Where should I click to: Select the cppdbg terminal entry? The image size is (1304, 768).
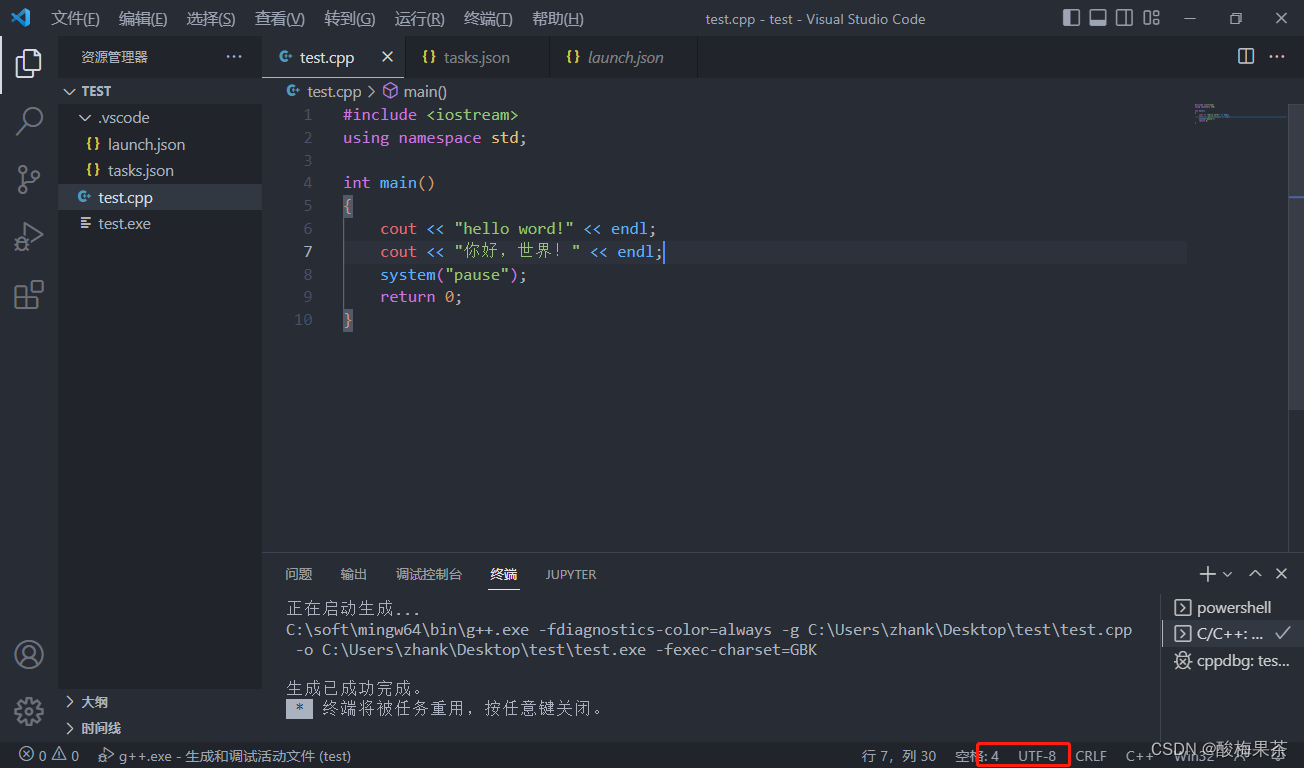1232,660
